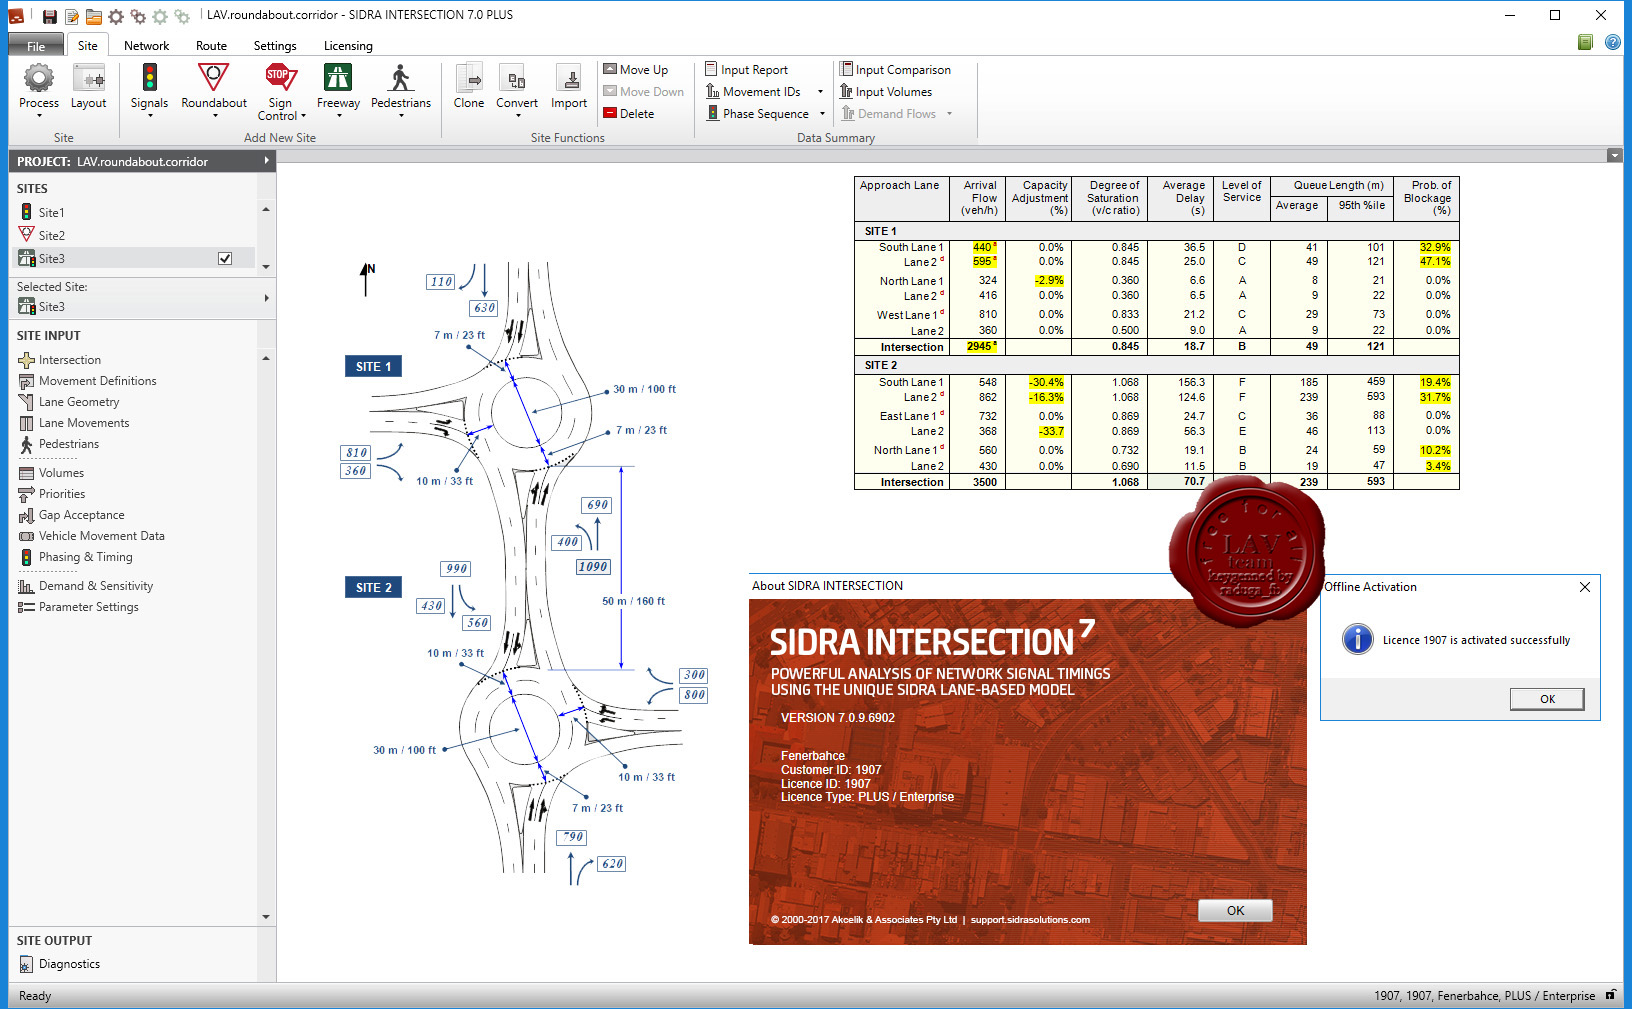Open Lane Geometry input
Screen dimensions: 1632x1009
78,402
